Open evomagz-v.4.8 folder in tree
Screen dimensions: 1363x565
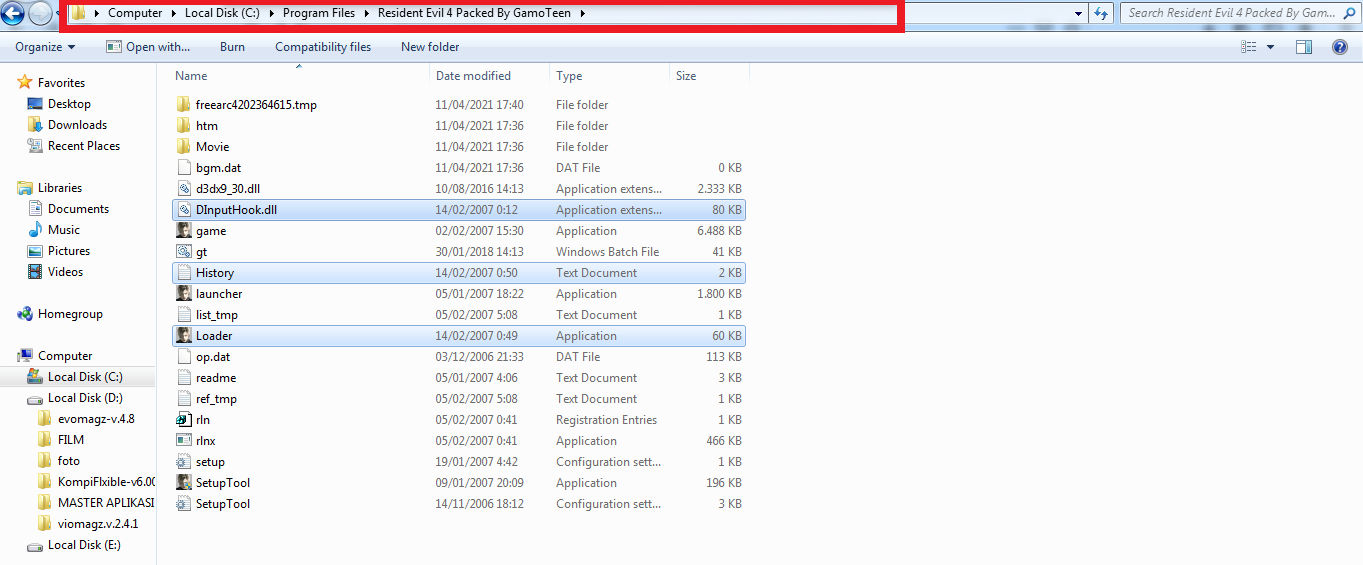click(96, 419)
